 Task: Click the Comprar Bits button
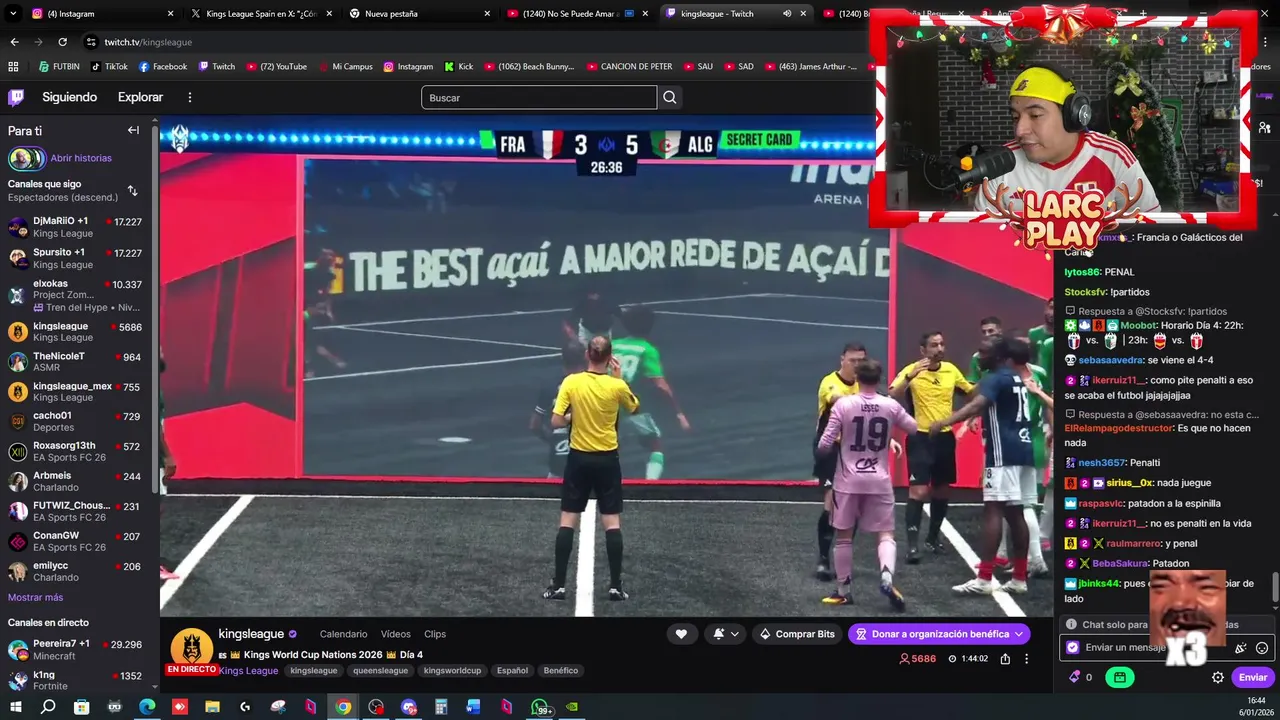pos(796,634)
